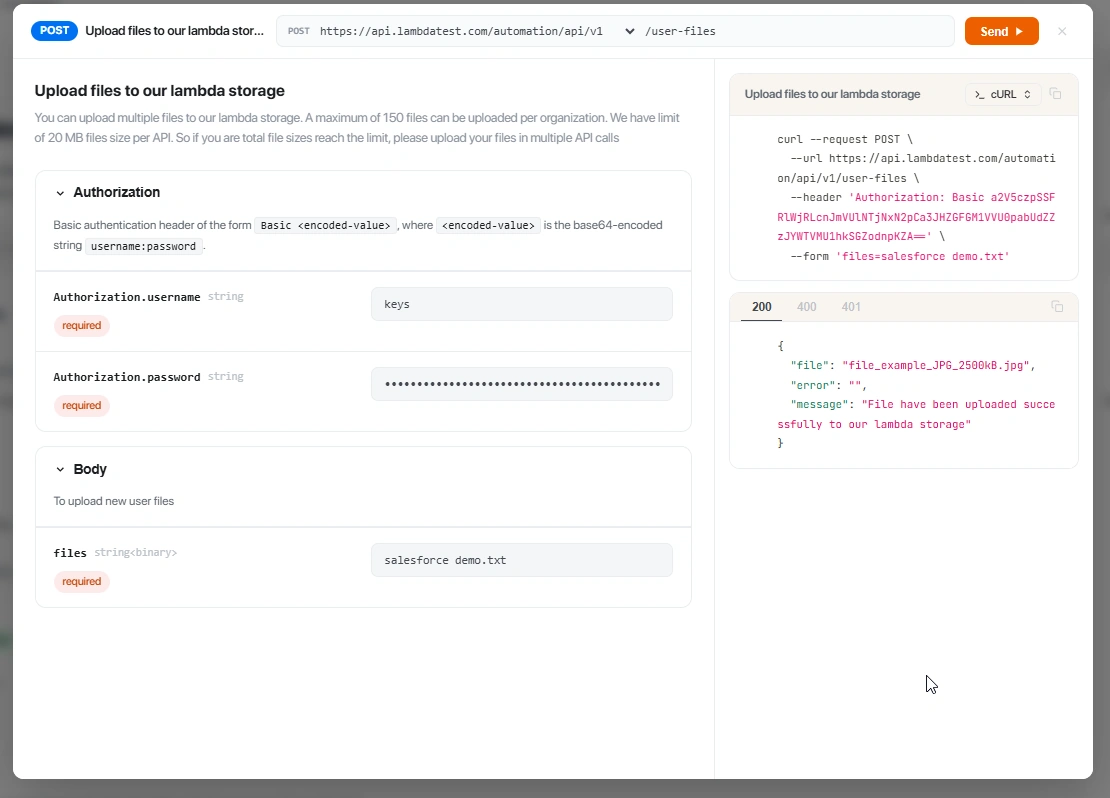The height and width of the screenshot is (798, 1110).
Task: Switch to the 401 response tab
Action: (x=851, y=307)
